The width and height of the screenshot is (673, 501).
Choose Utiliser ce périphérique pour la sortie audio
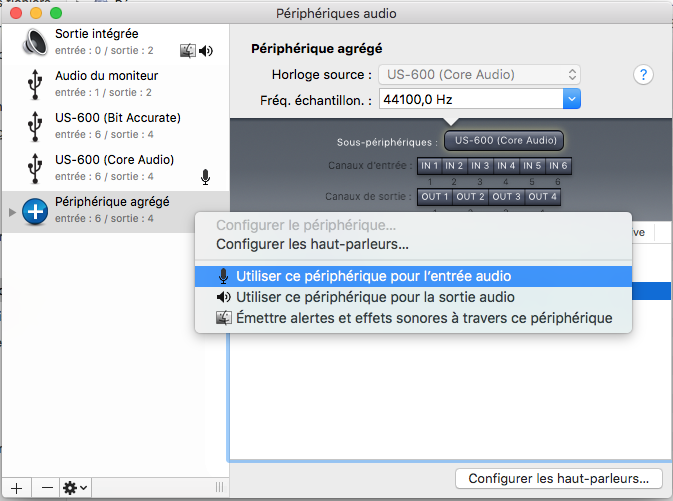point(413,297)
